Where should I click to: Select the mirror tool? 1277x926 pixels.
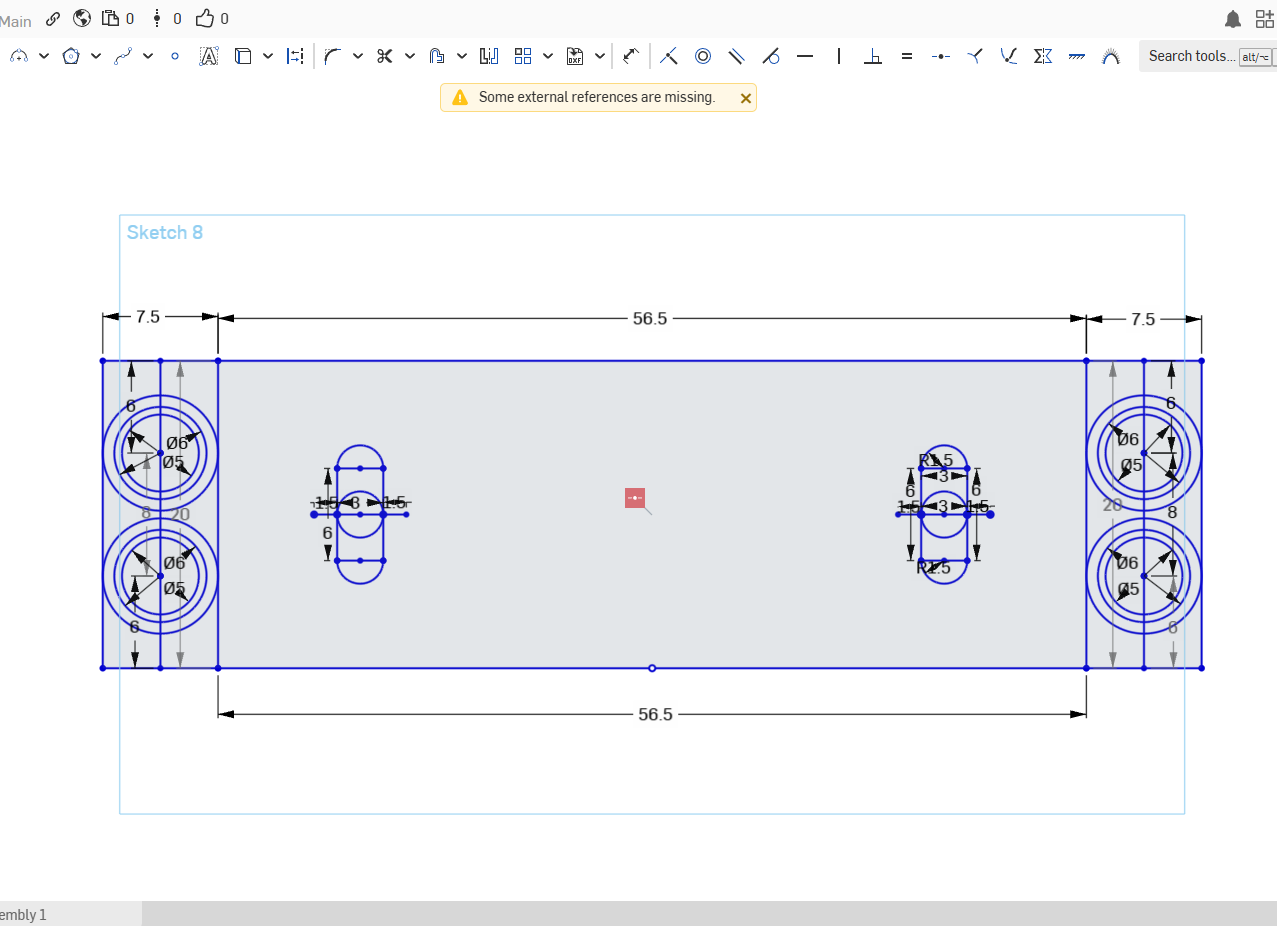(x=489, y=56)
